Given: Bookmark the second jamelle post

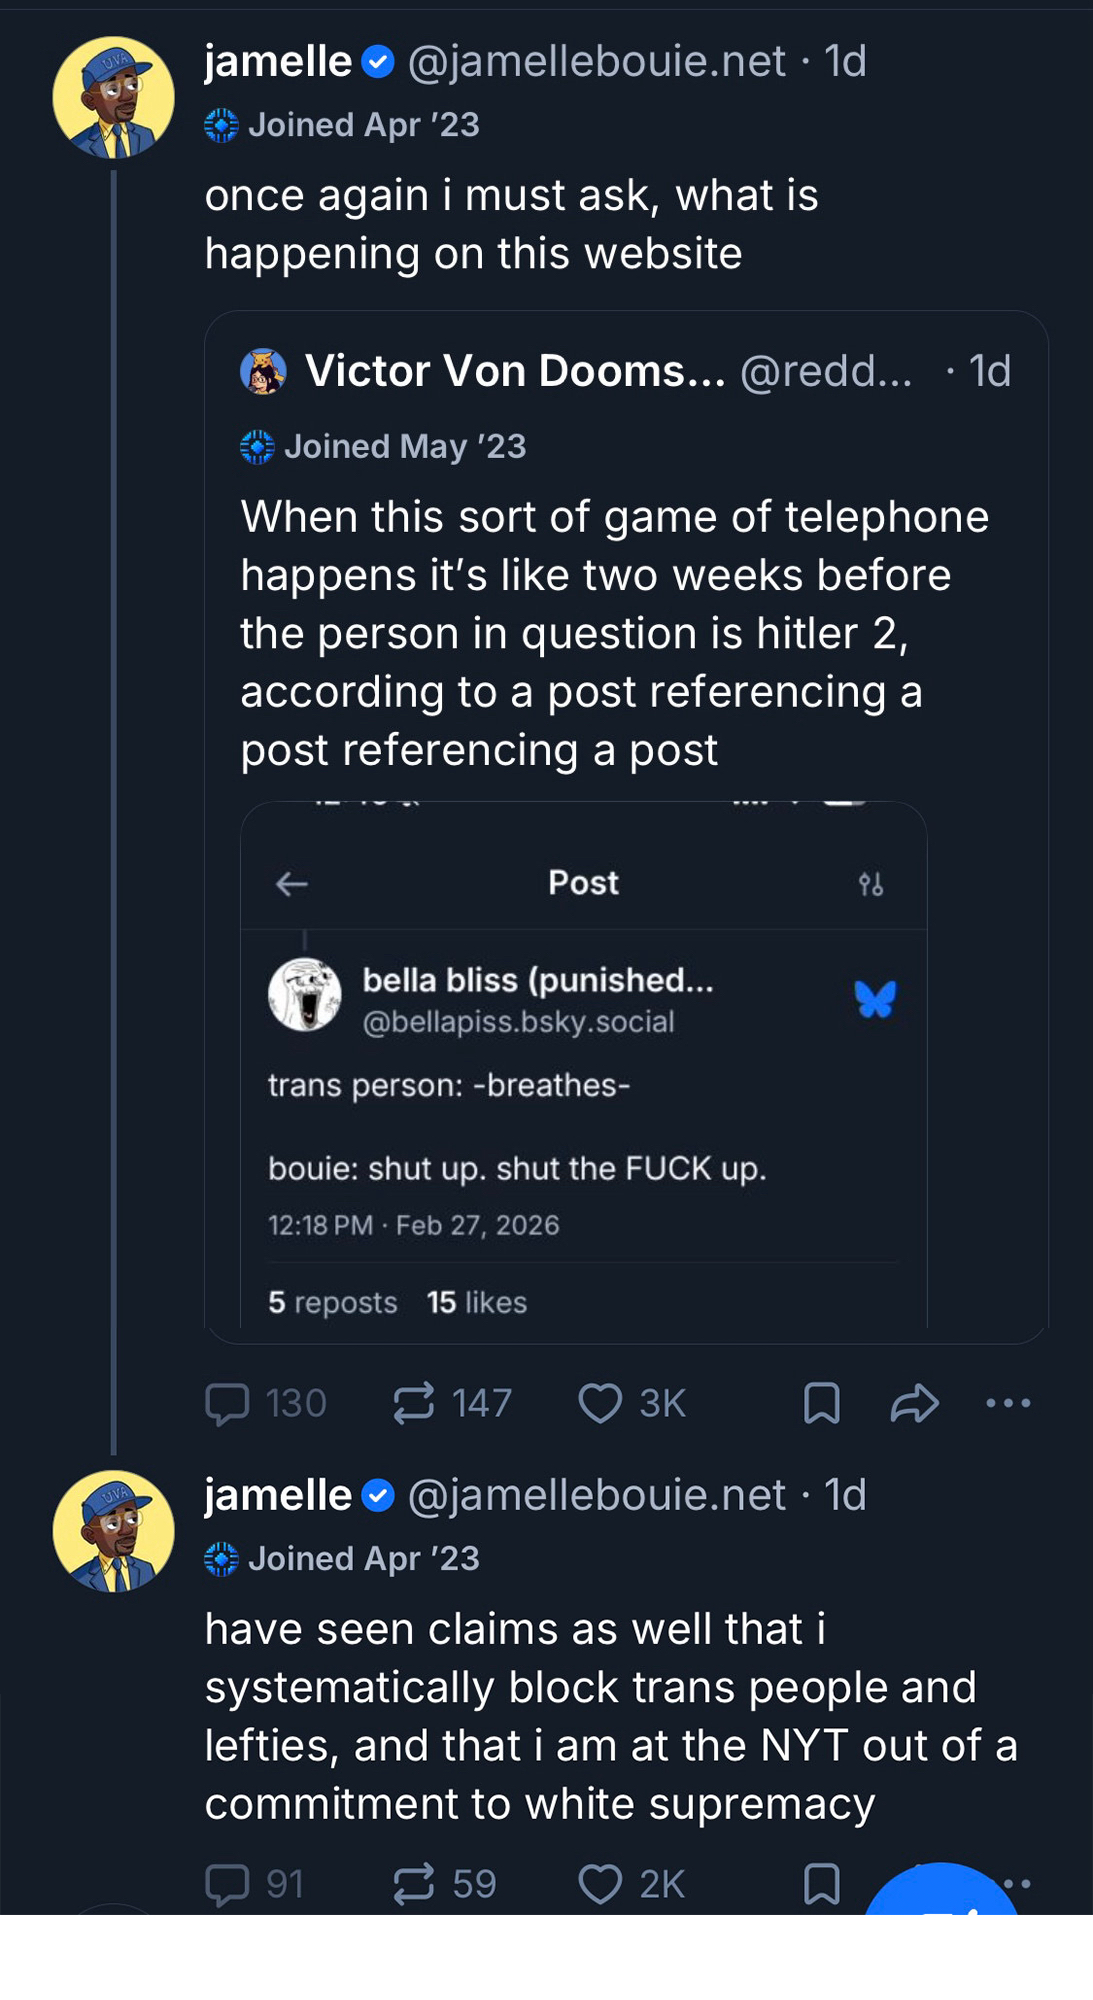Looking at the screenshot, I should coord(821,1884).
